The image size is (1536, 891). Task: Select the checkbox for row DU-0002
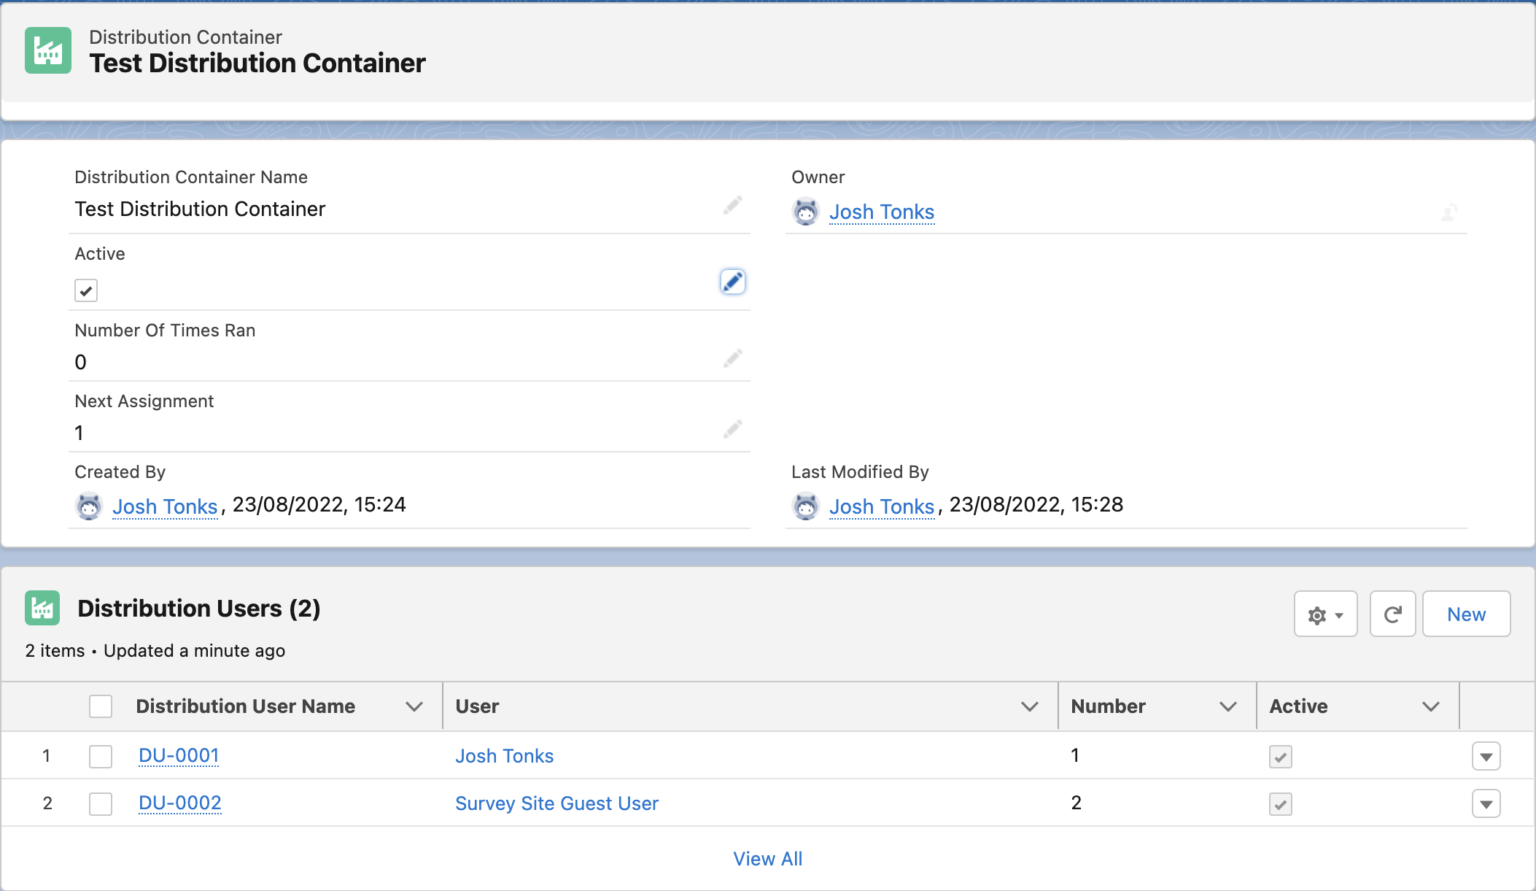pyautogui.click(x=101, y=804)
